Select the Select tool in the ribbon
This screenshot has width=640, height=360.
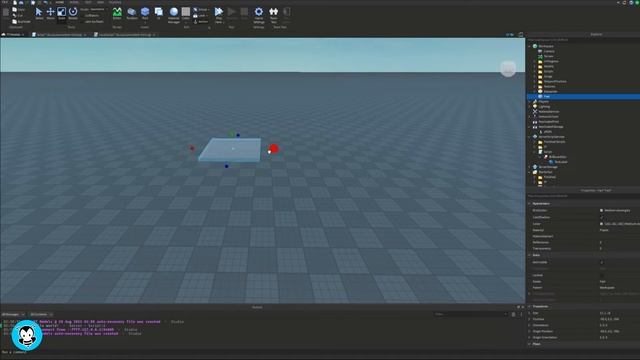pos(39,13)
